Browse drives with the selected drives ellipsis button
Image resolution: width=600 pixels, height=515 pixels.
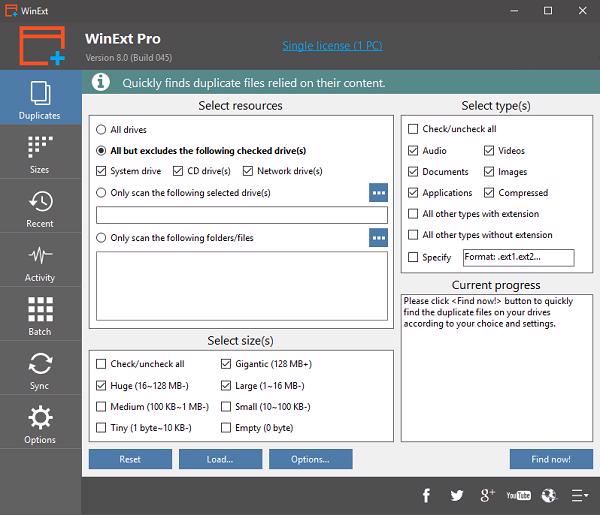pyautogui.click(x=378, y=192)
